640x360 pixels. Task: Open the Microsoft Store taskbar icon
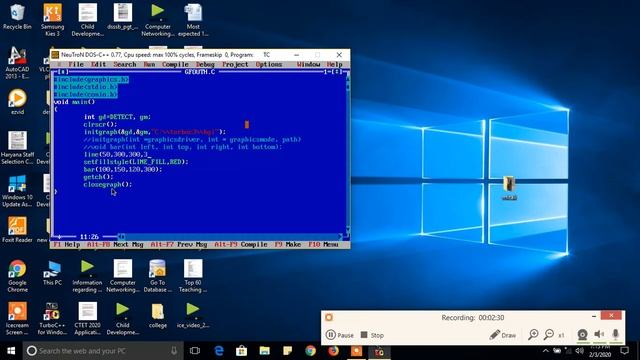click(242, 351)
